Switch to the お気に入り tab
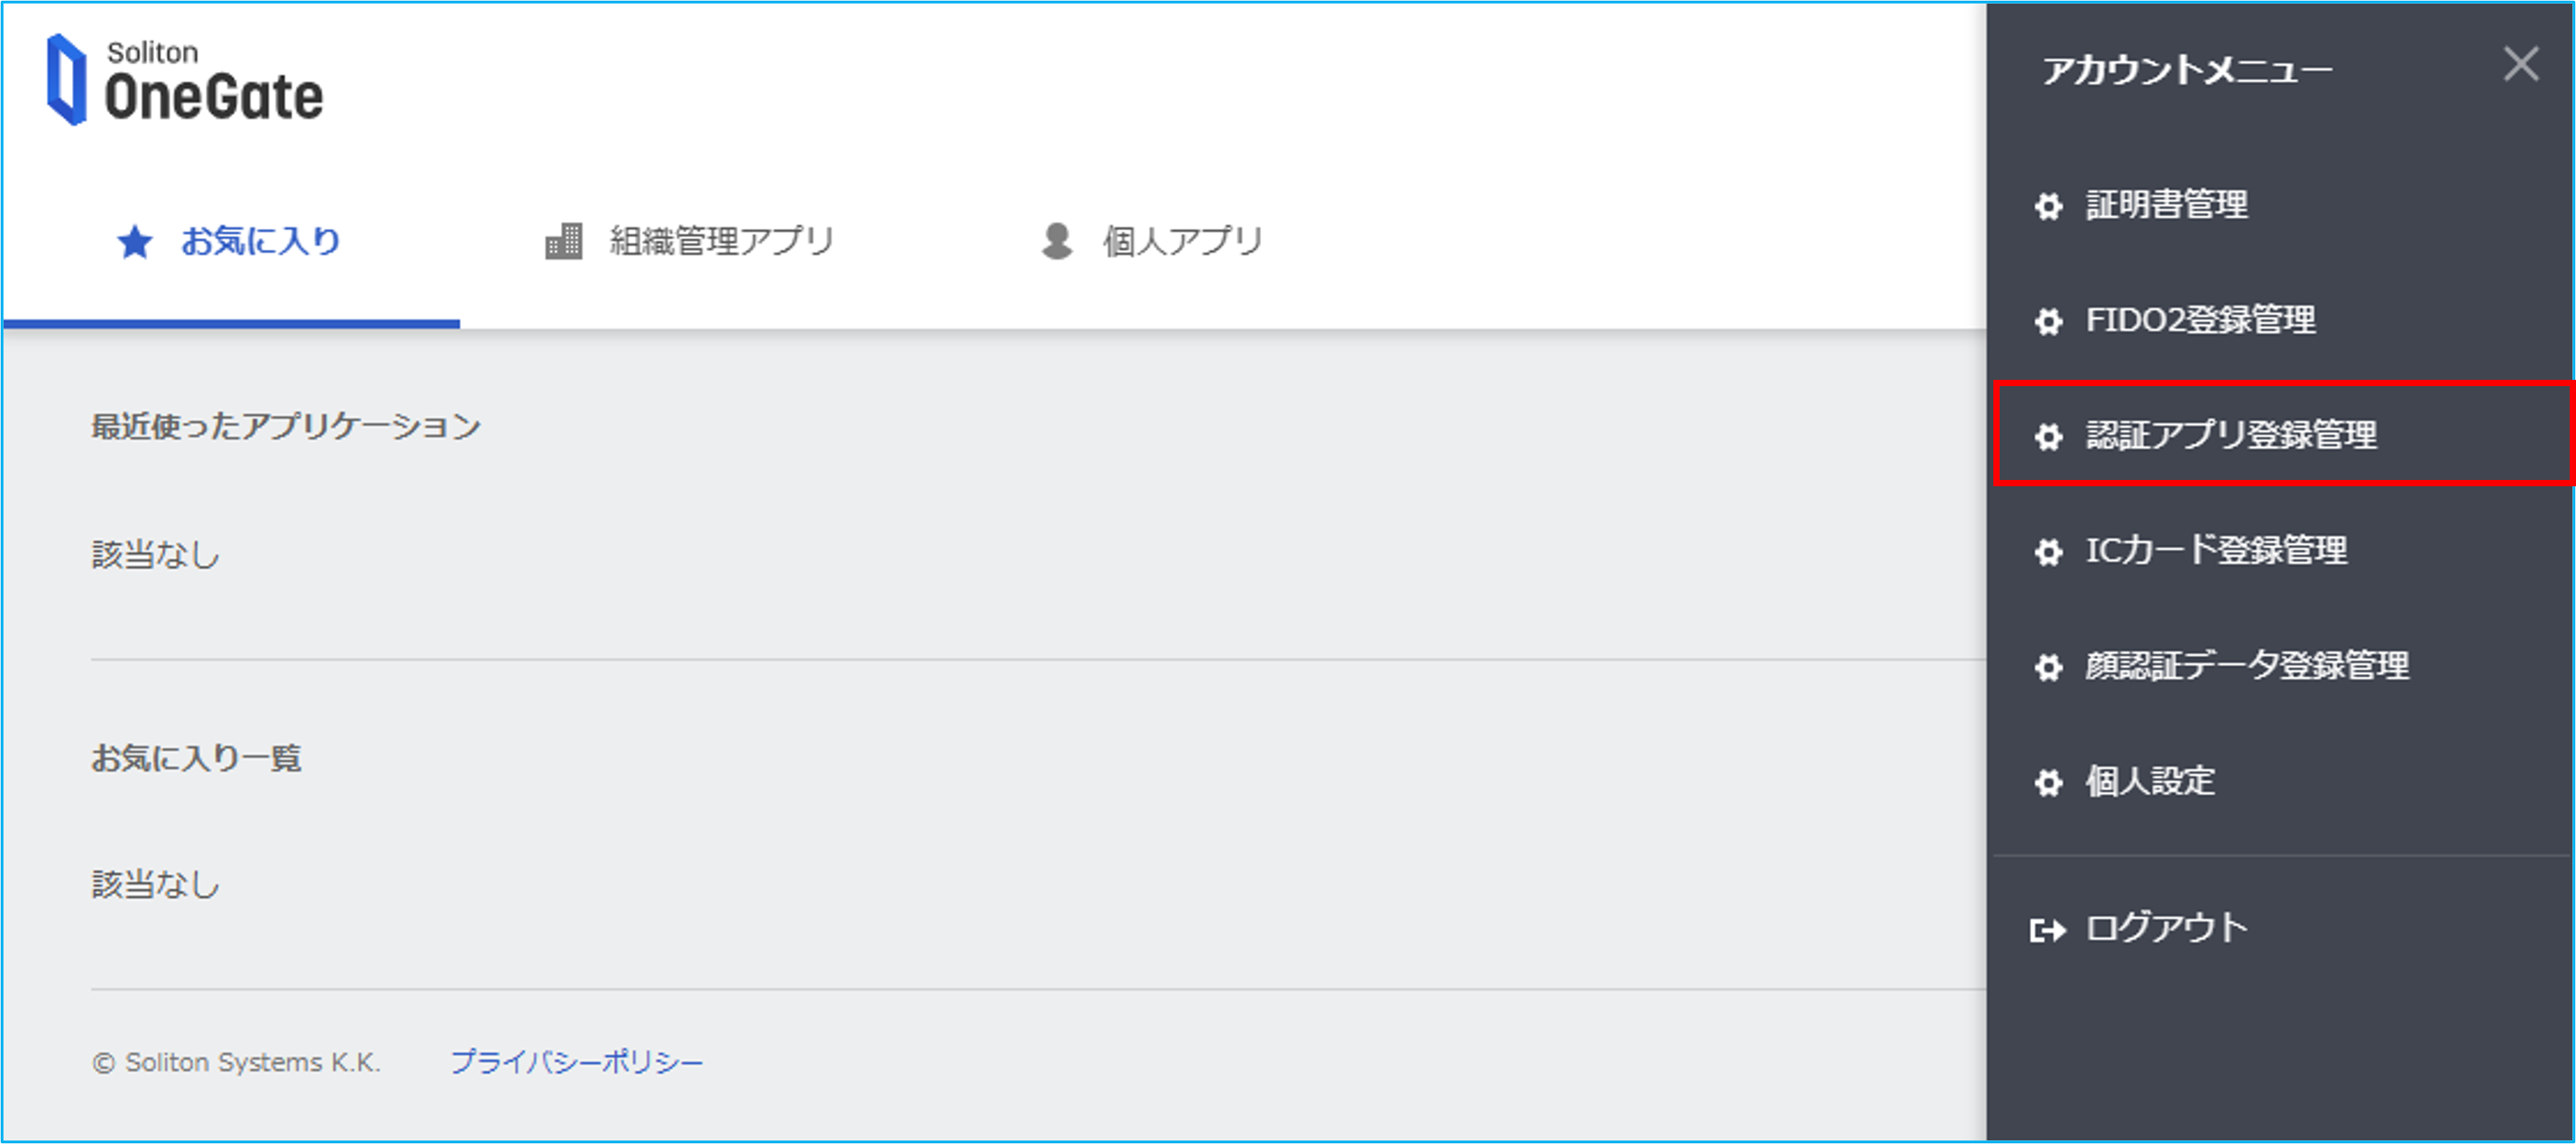 tap(231, 242)
